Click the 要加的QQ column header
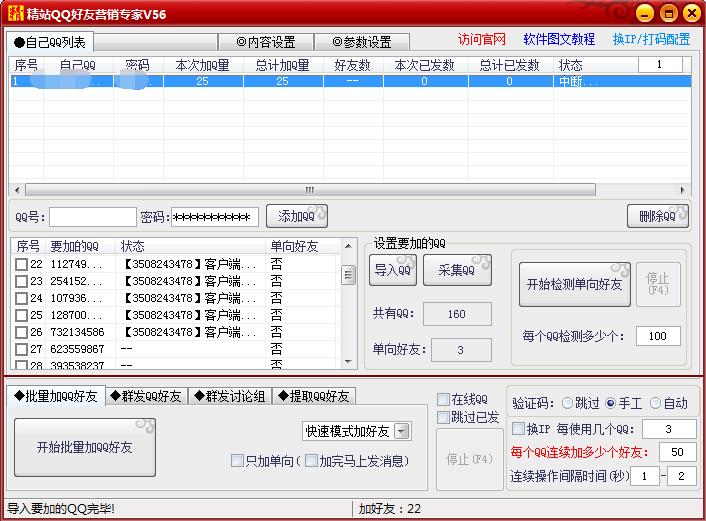Image resolution: width=706 pixels, height=521 pixels. click(81, 246)
